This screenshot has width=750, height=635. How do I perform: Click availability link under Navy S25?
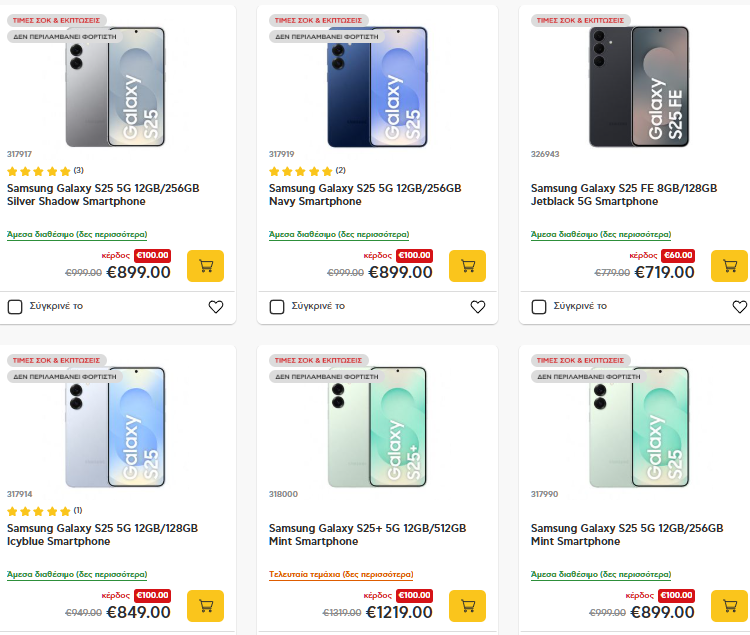339,234
